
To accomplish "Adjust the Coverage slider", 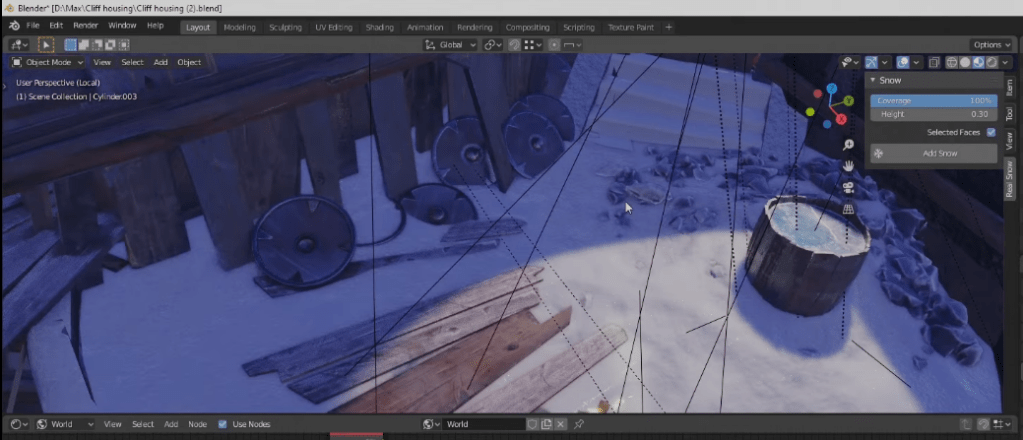I will (933, 101).
